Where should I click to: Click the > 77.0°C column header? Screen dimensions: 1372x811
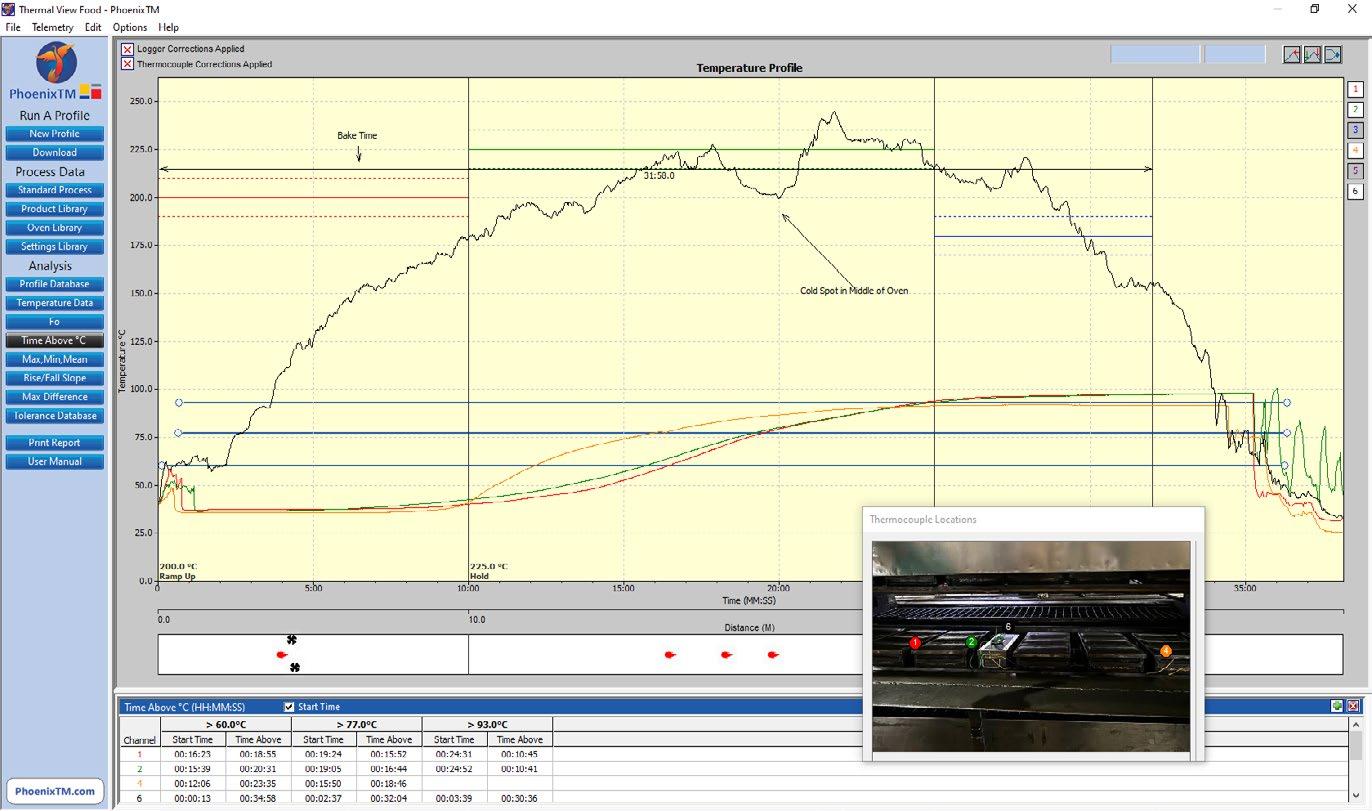(357, 724)
